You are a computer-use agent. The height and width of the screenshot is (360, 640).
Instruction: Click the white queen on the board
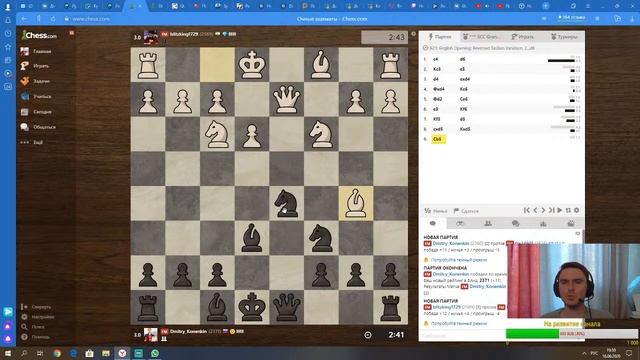pyautogui.click(x=287, y=99)
